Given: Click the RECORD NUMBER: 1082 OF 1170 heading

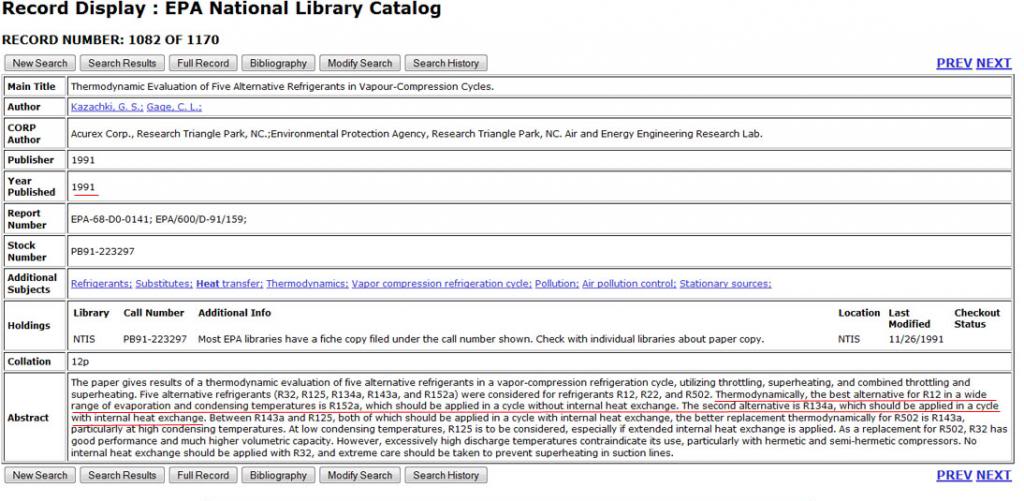Looking at the screenshot, I should [x=110, y=40].
